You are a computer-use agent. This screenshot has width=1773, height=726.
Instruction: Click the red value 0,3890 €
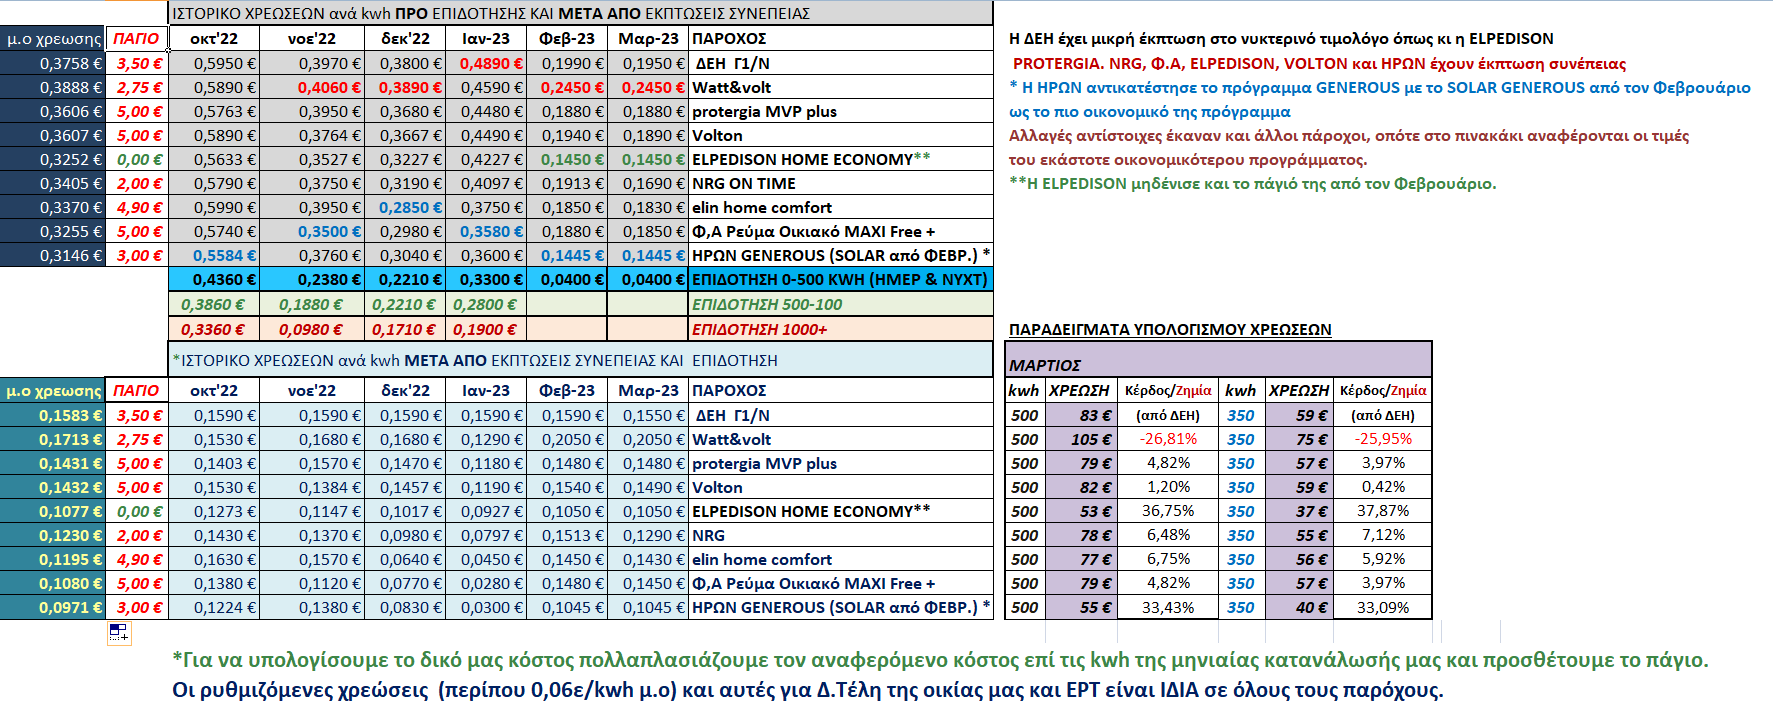pos(405,87)
